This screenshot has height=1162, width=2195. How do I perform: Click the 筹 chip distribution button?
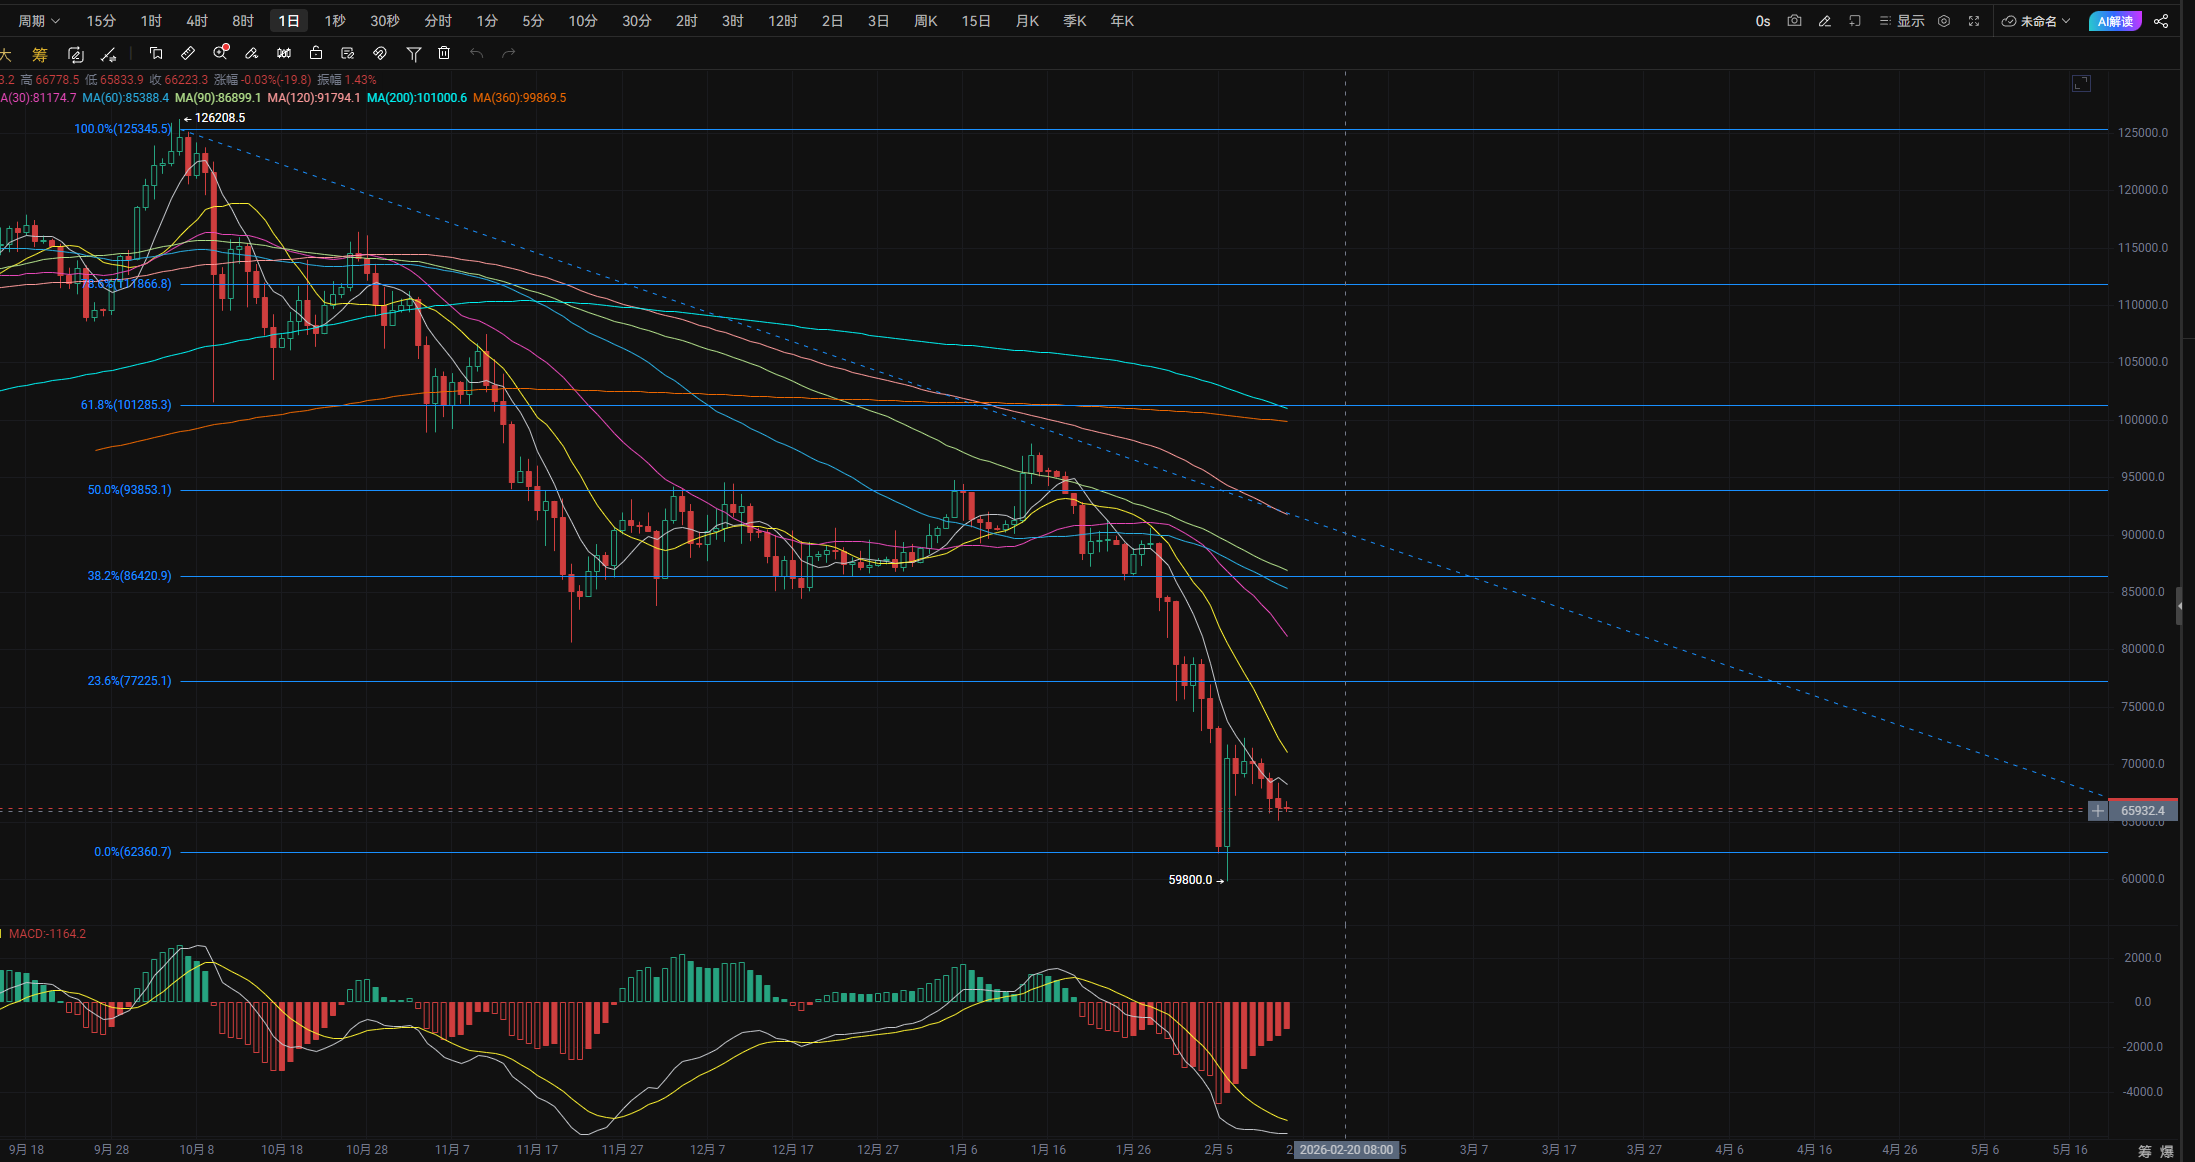click(40, 54)
